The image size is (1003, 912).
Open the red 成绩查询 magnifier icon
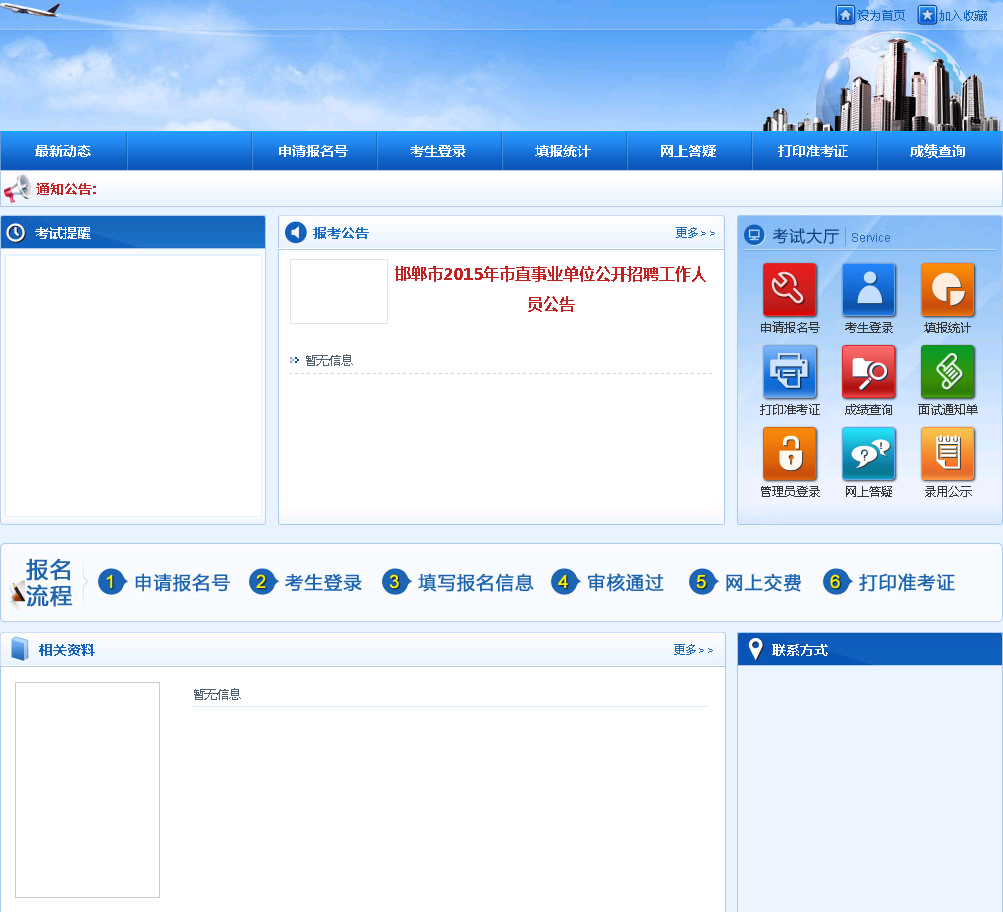(x=869, y=371)
